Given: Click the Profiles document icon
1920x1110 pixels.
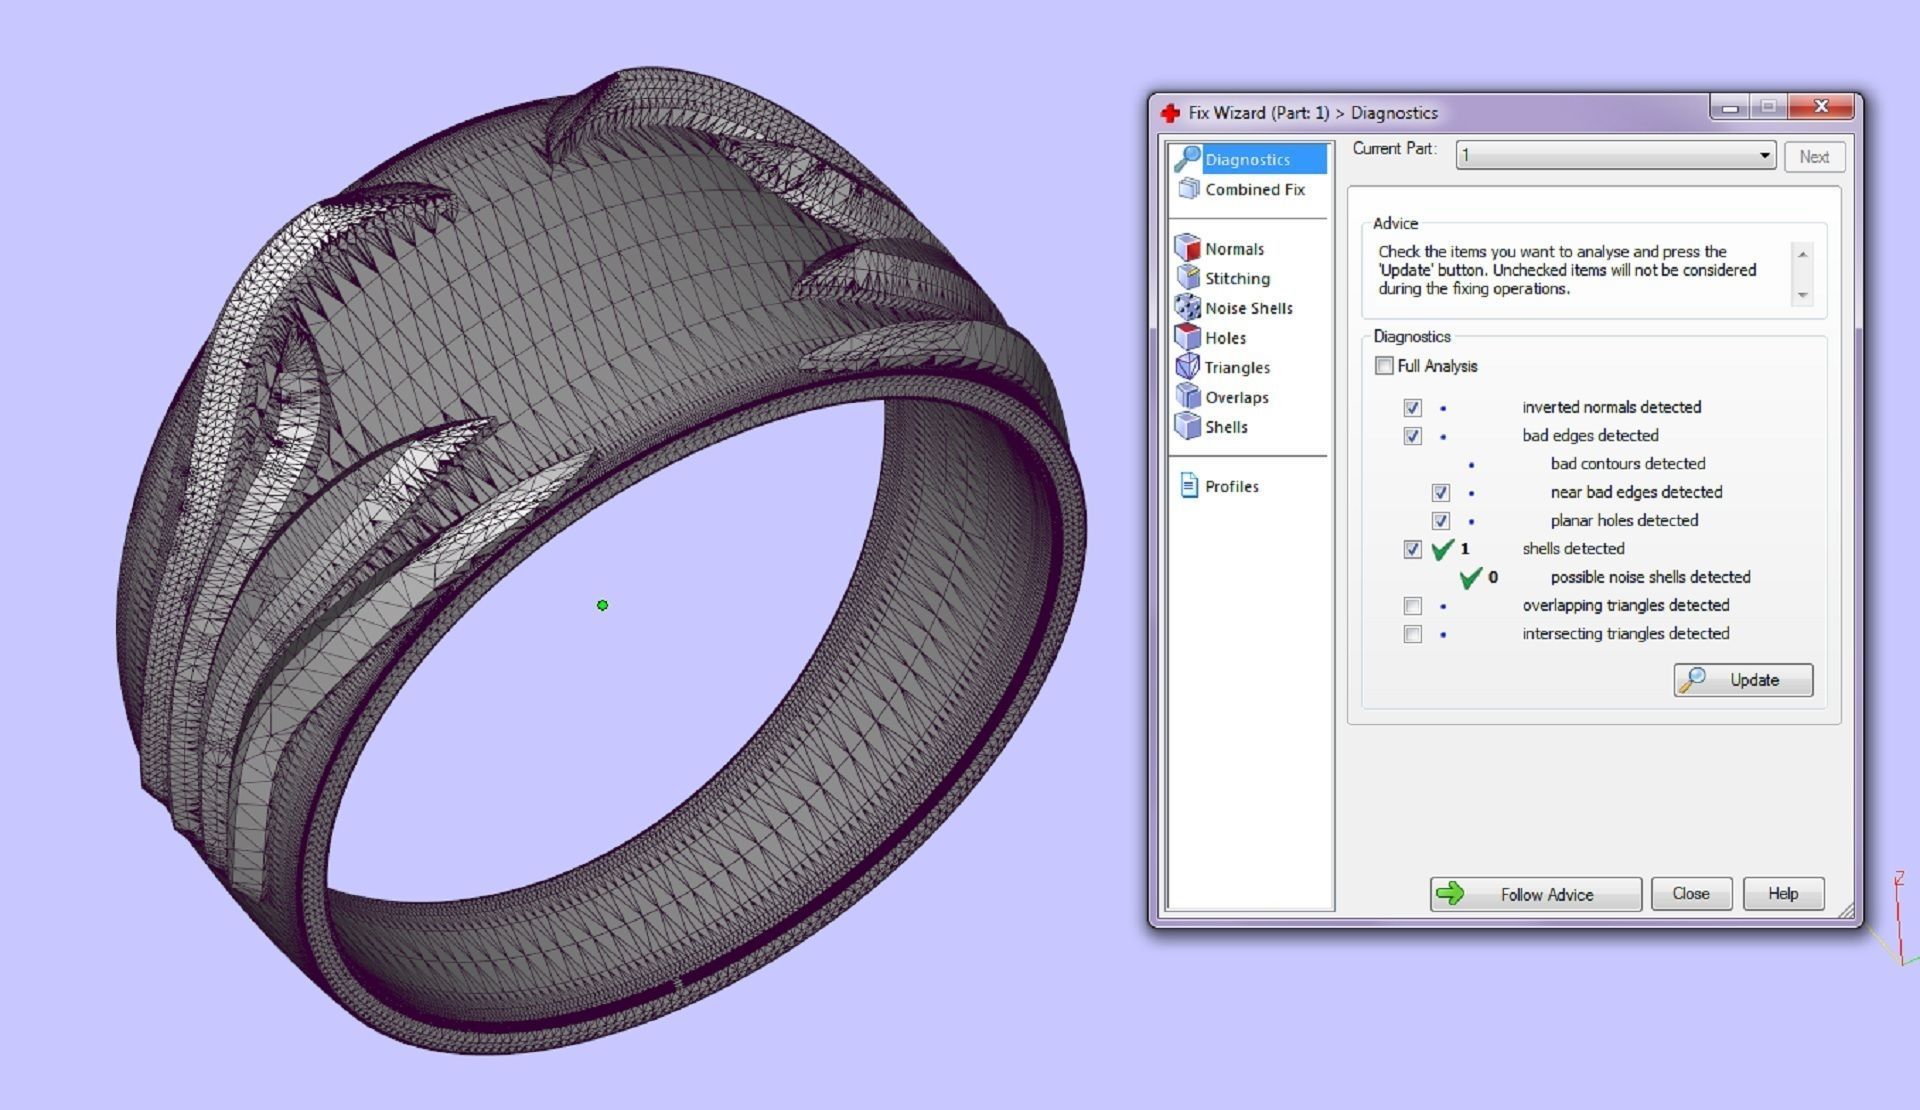Looking at the screenshot, I should [1189, 486].
